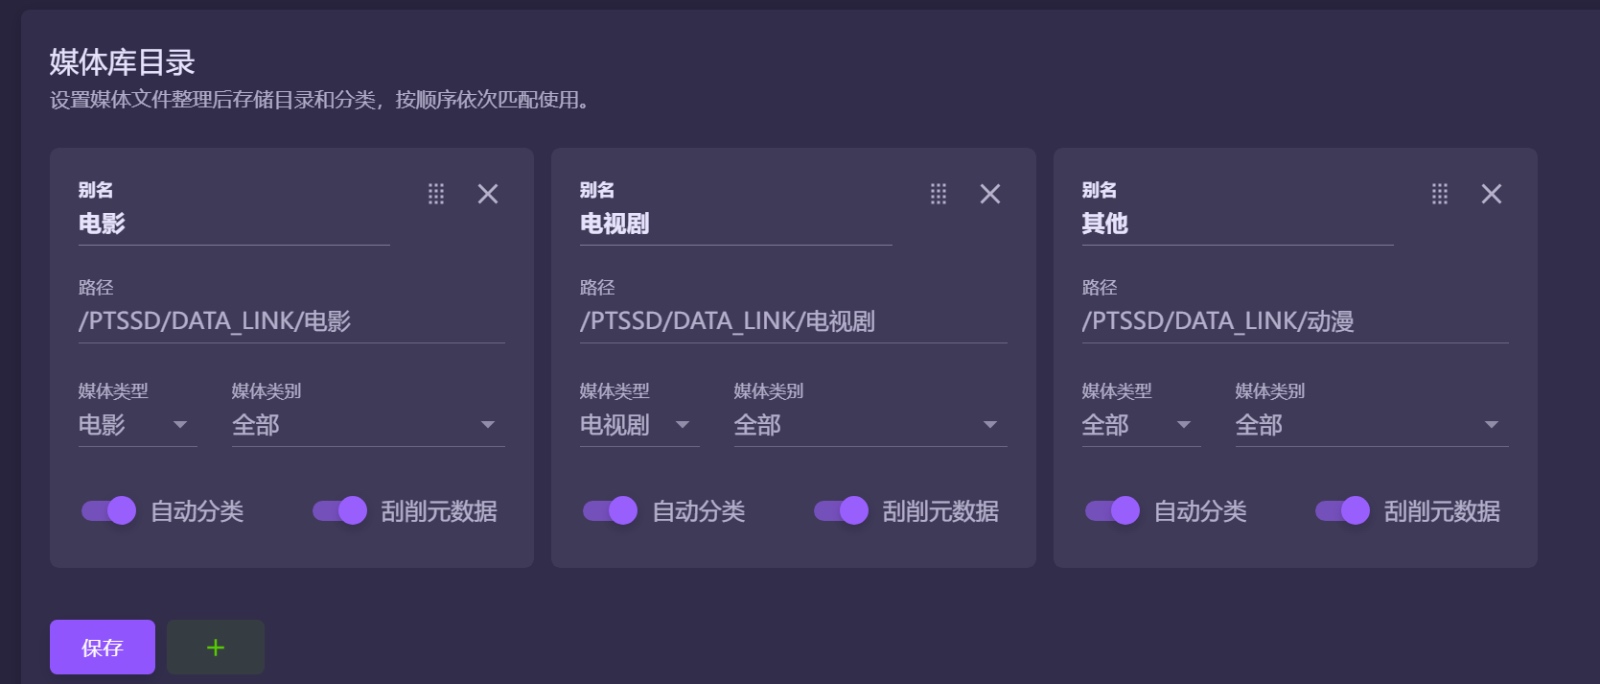The image size is (1600, 684).
Task: Remove the 电影 directory card
Action: coord(488,194)
